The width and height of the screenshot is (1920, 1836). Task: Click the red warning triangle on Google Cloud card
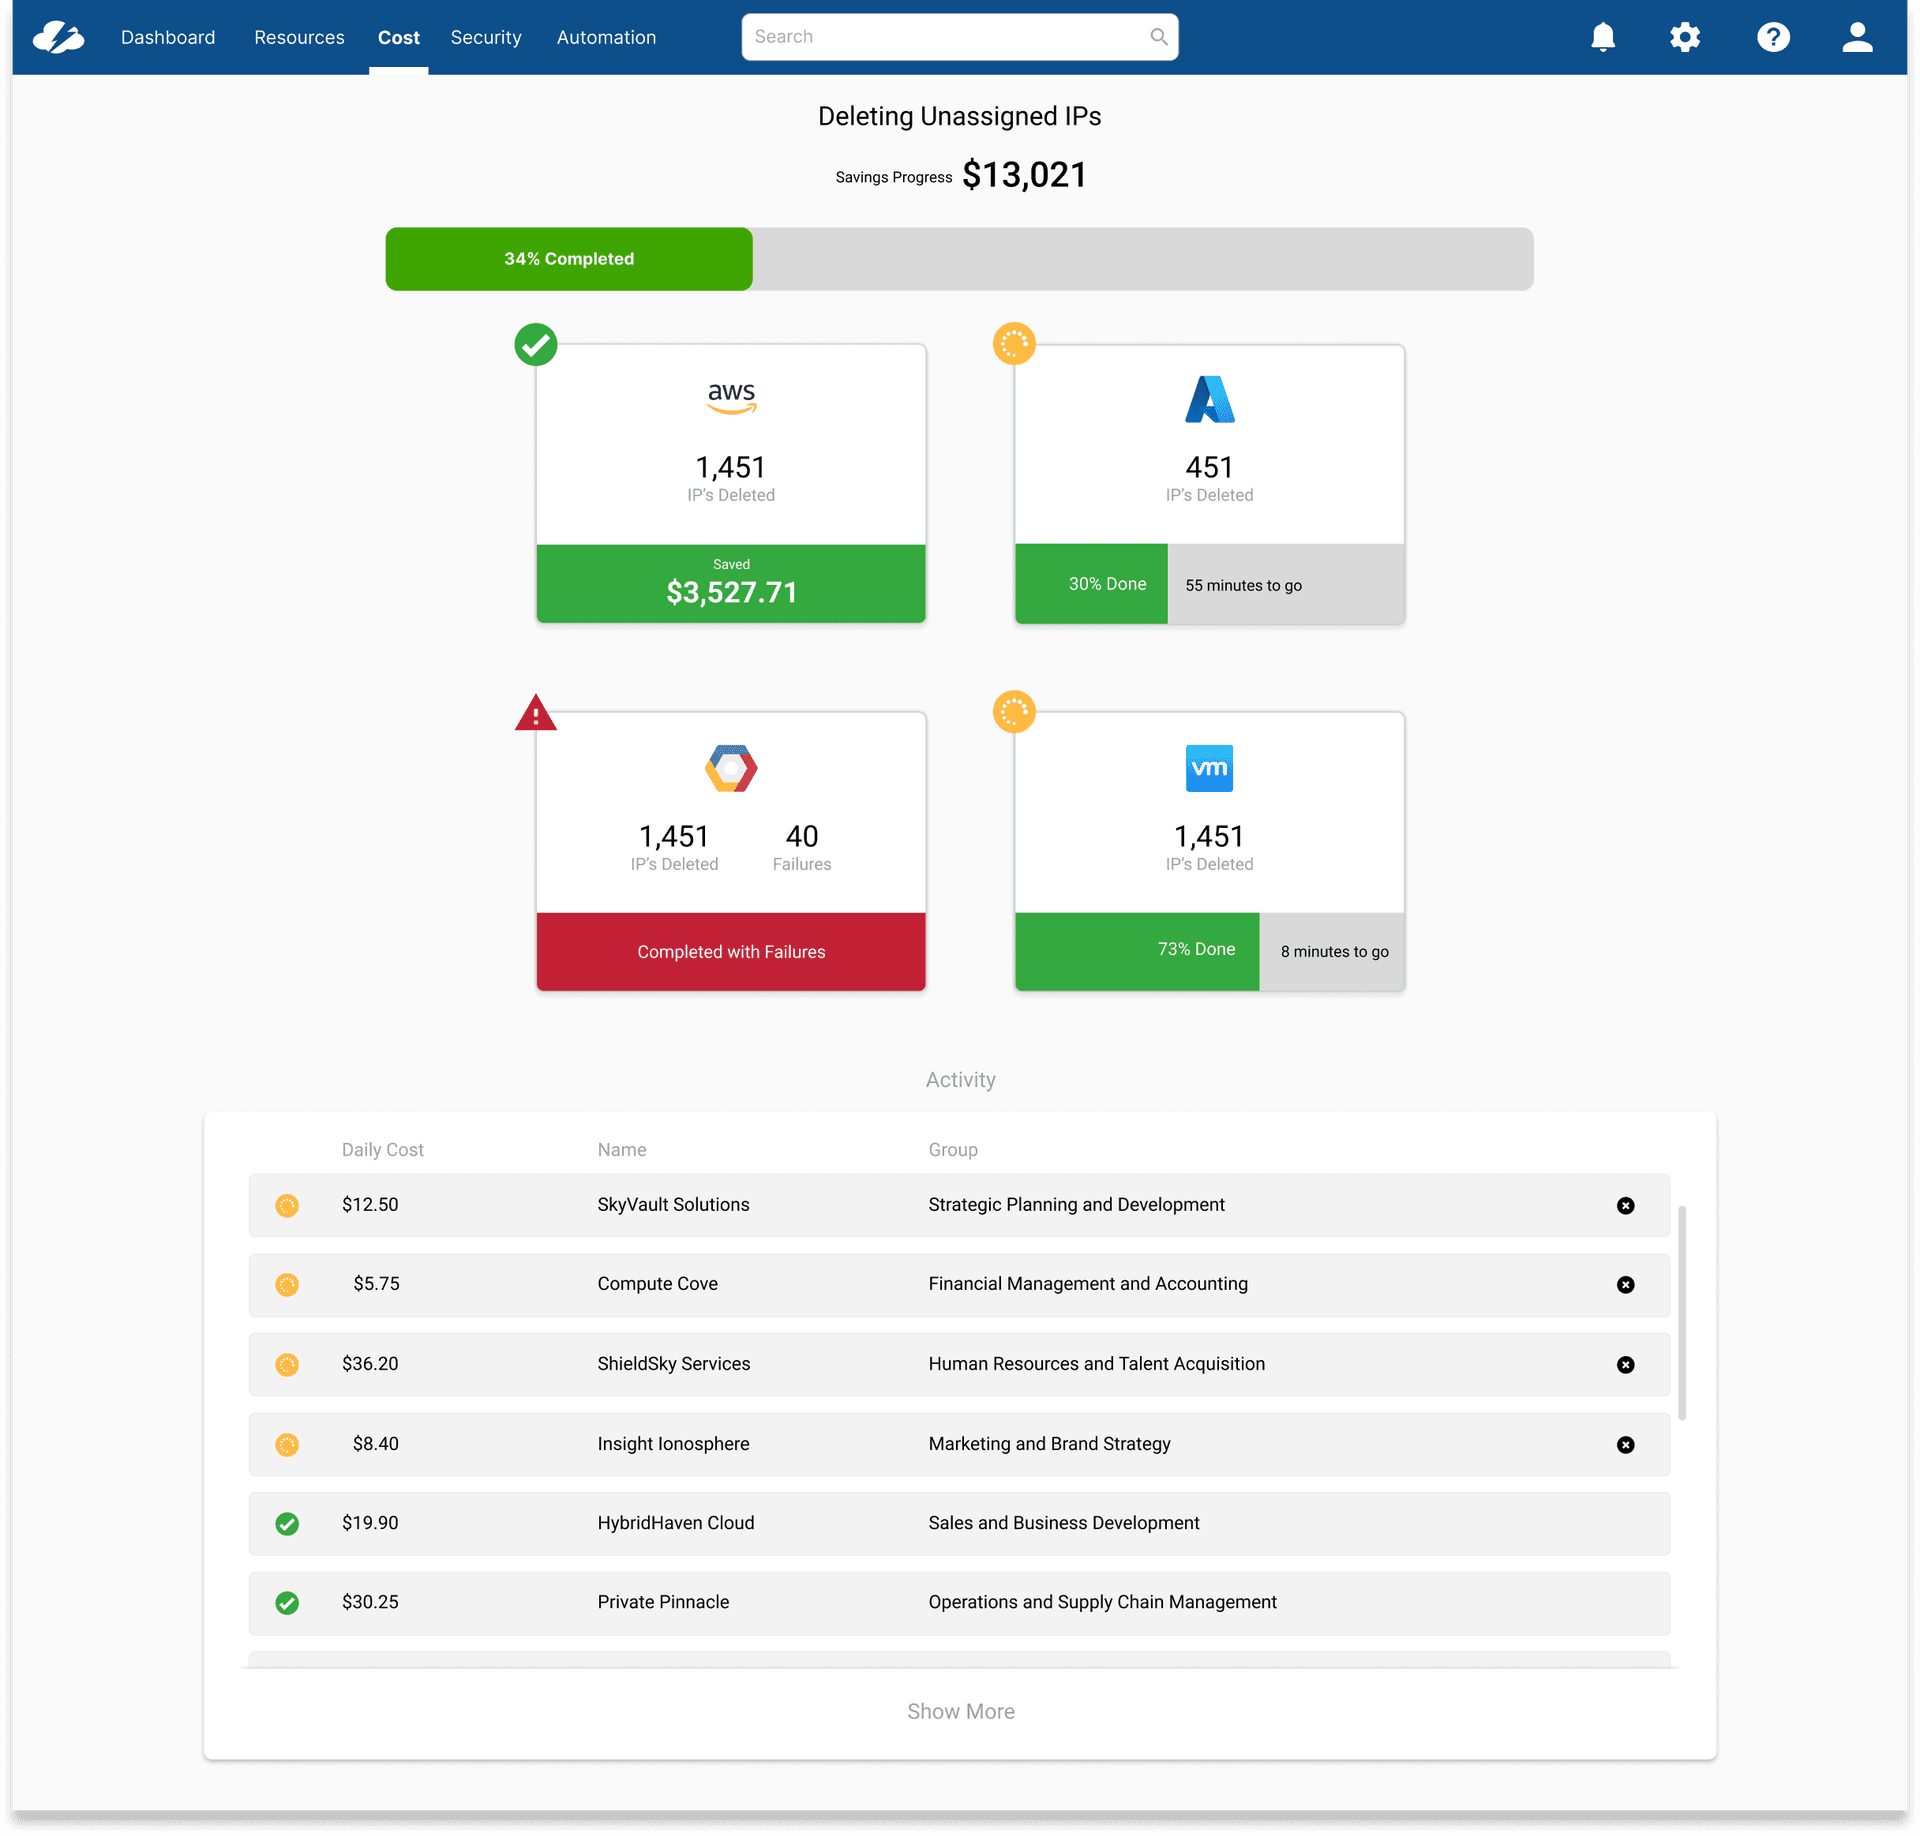(x=536, y=712)
